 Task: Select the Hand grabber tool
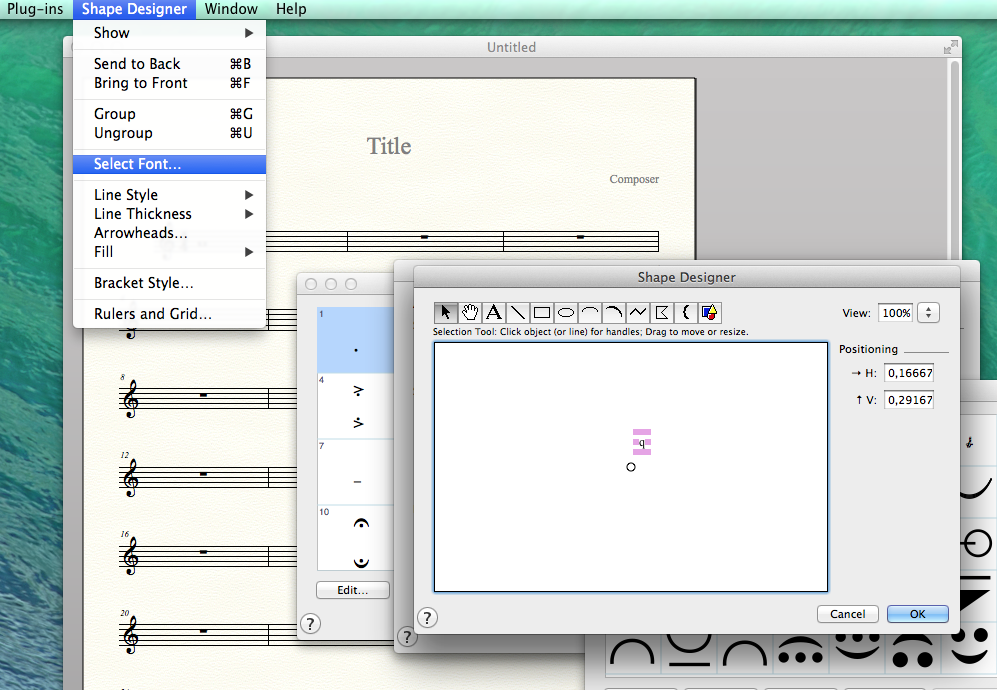tap(470, 312)
